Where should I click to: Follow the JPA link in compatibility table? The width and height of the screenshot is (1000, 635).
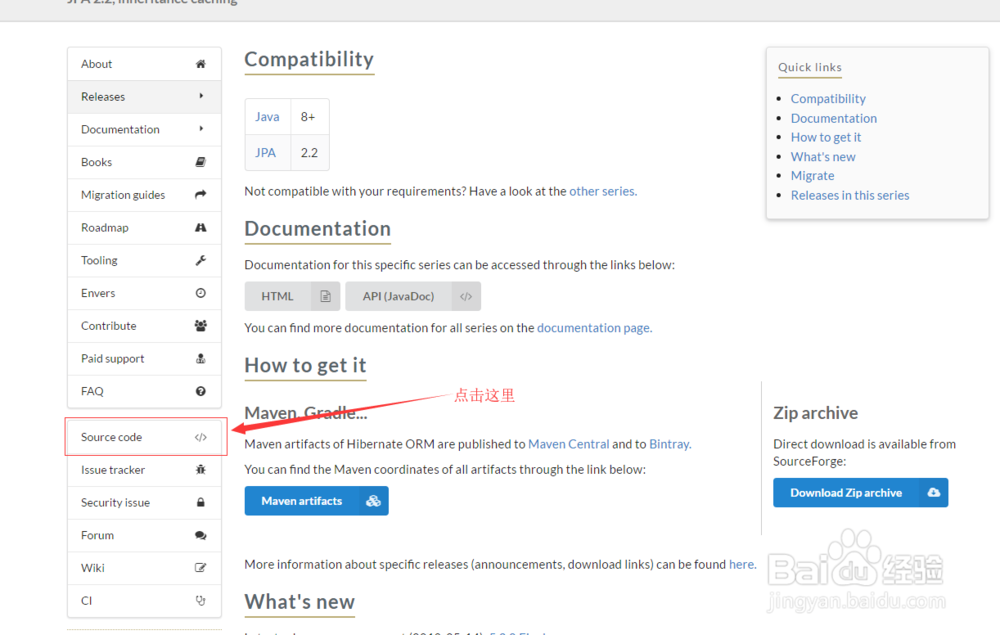pyautogui.click(x=265, y=153)
